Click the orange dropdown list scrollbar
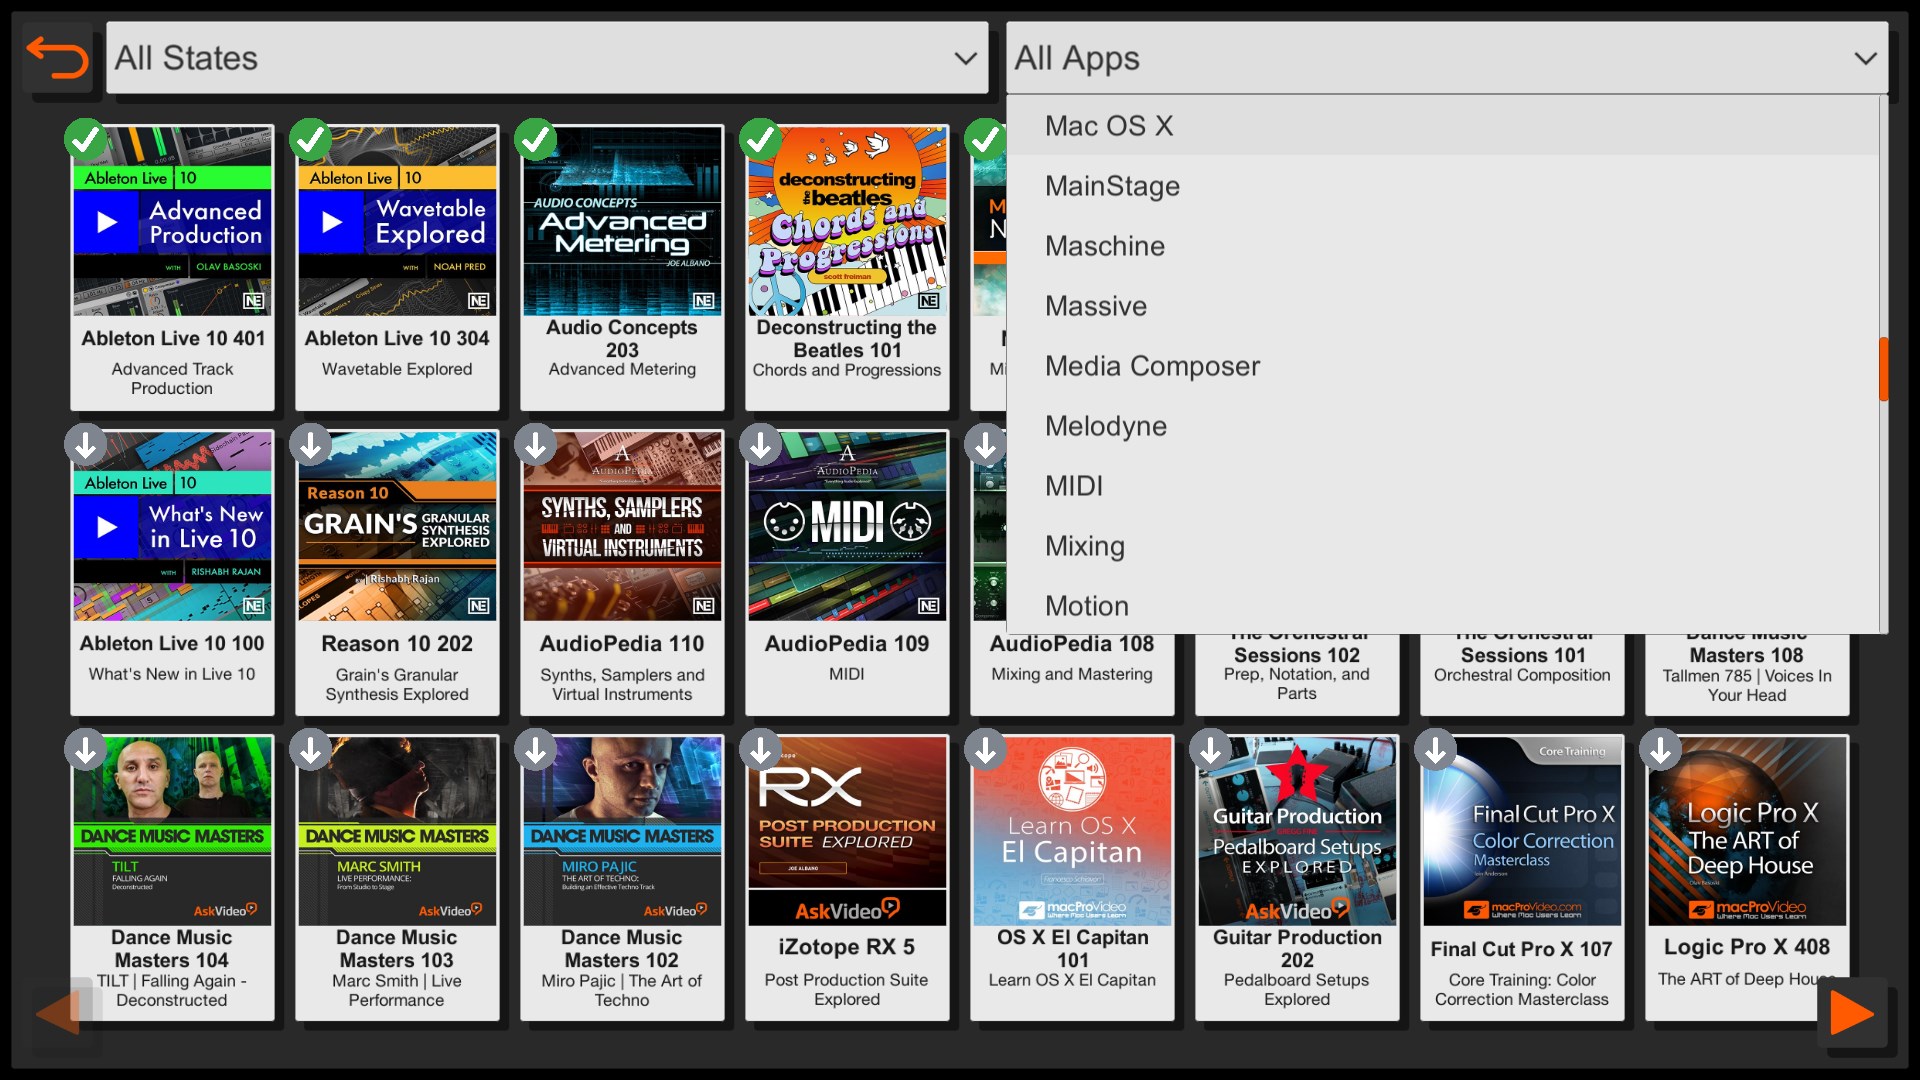Image resolution: width=1920 pixels, height=1080 pixels. 1883,368
